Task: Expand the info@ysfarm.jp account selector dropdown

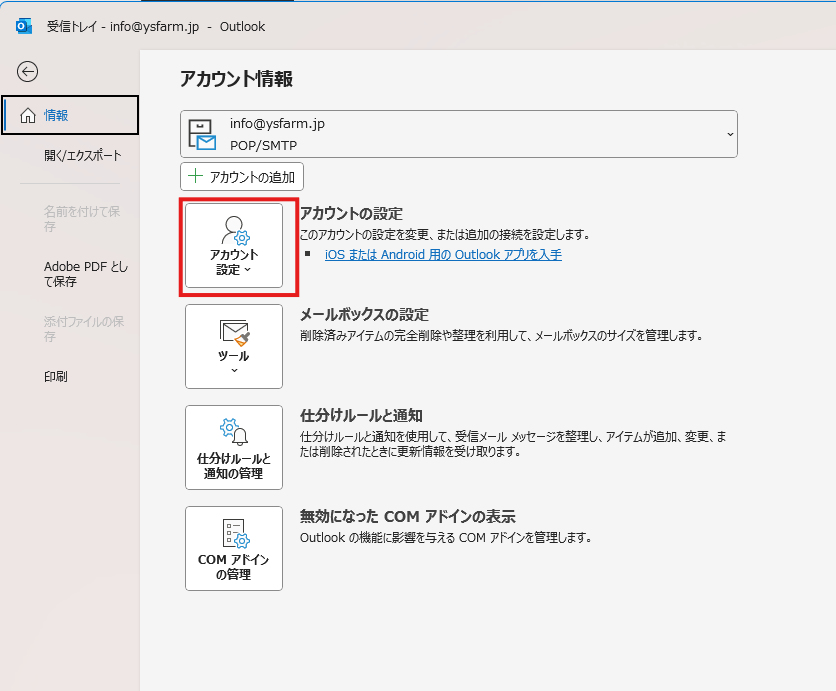Action: (729, 134)
